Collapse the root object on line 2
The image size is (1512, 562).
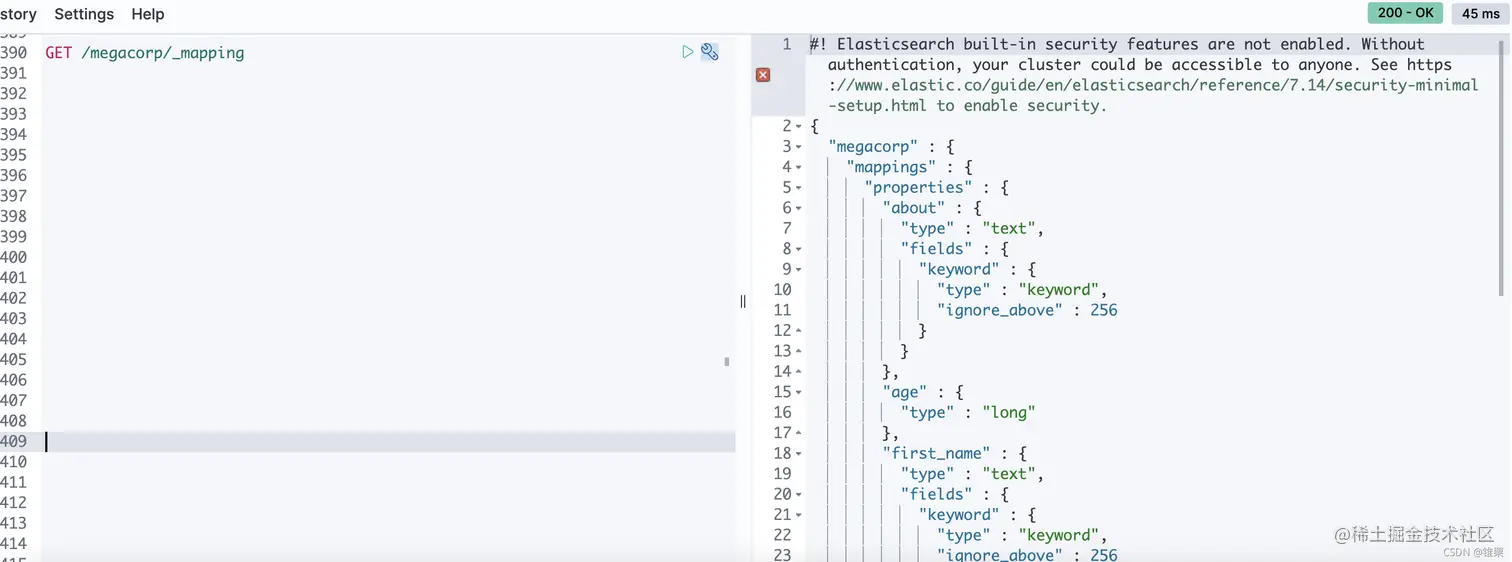pyautogui.click(x=799, y=126)
